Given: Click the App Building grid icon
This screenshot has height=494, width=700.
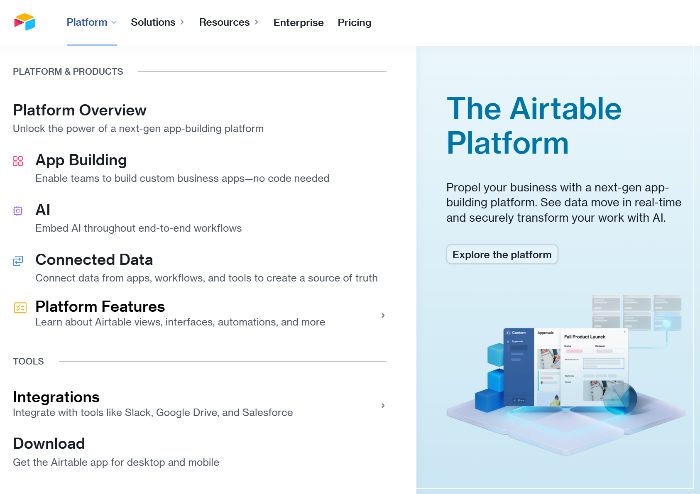Looking at the screenshot, I should 18,161.
